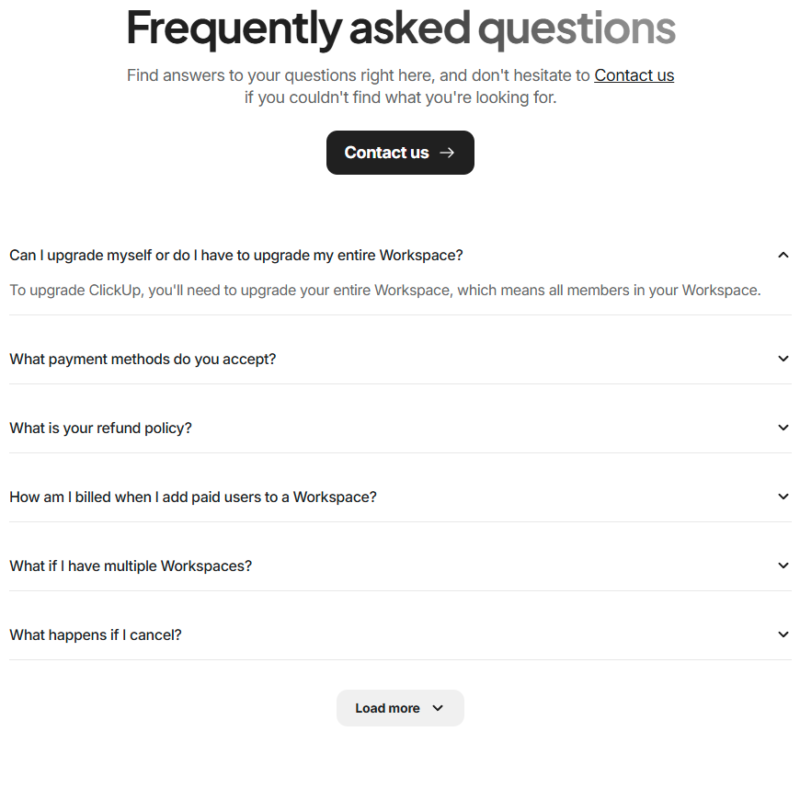Expand "What happens if I cancel?"
This screenshot has width=800, height=800.
click(96, 635)
